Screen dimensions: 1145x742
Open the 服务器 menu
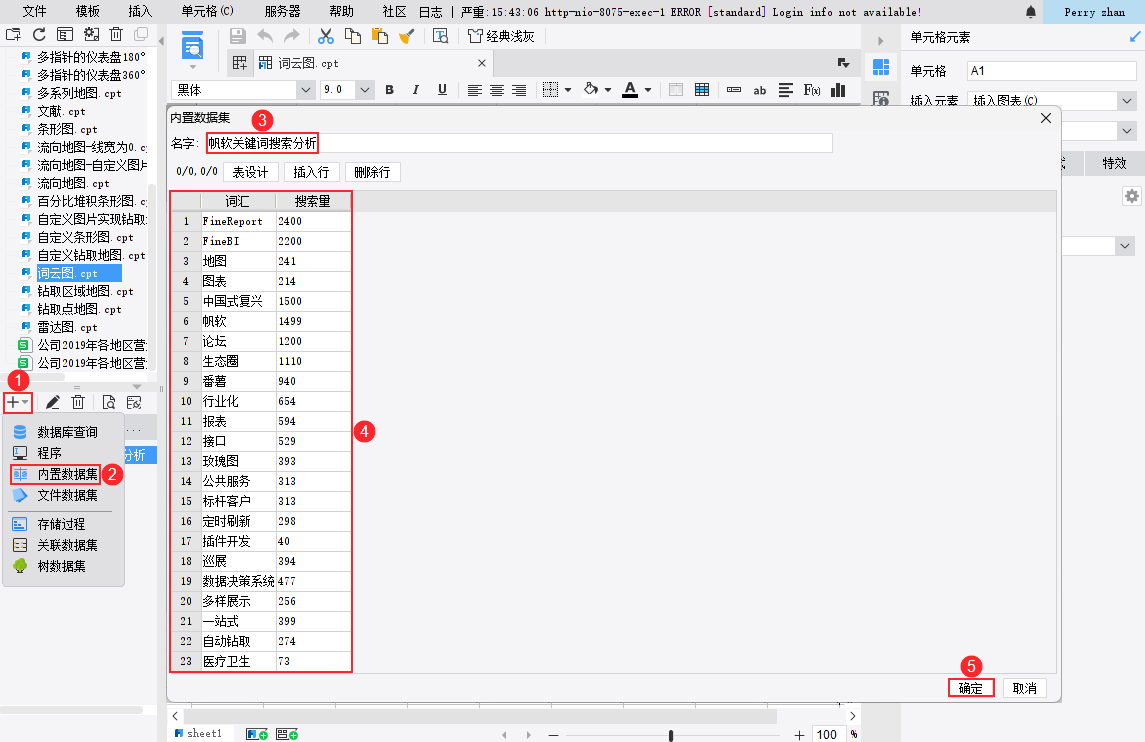click(283, 12)
